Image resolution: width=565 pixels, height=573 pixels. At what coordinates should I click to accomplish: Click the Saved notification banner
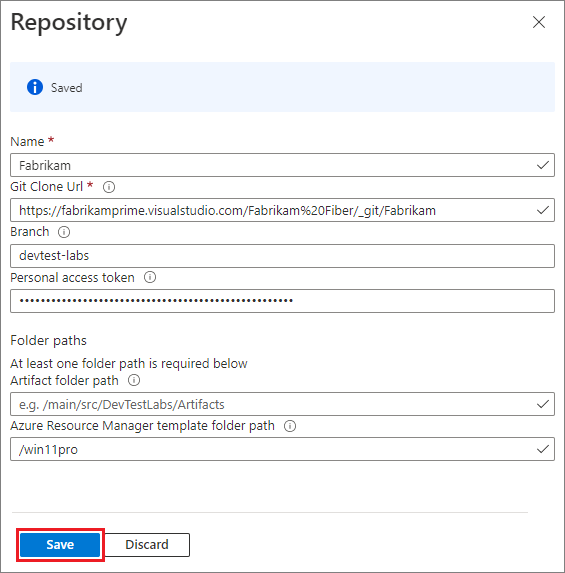[282, 87]
